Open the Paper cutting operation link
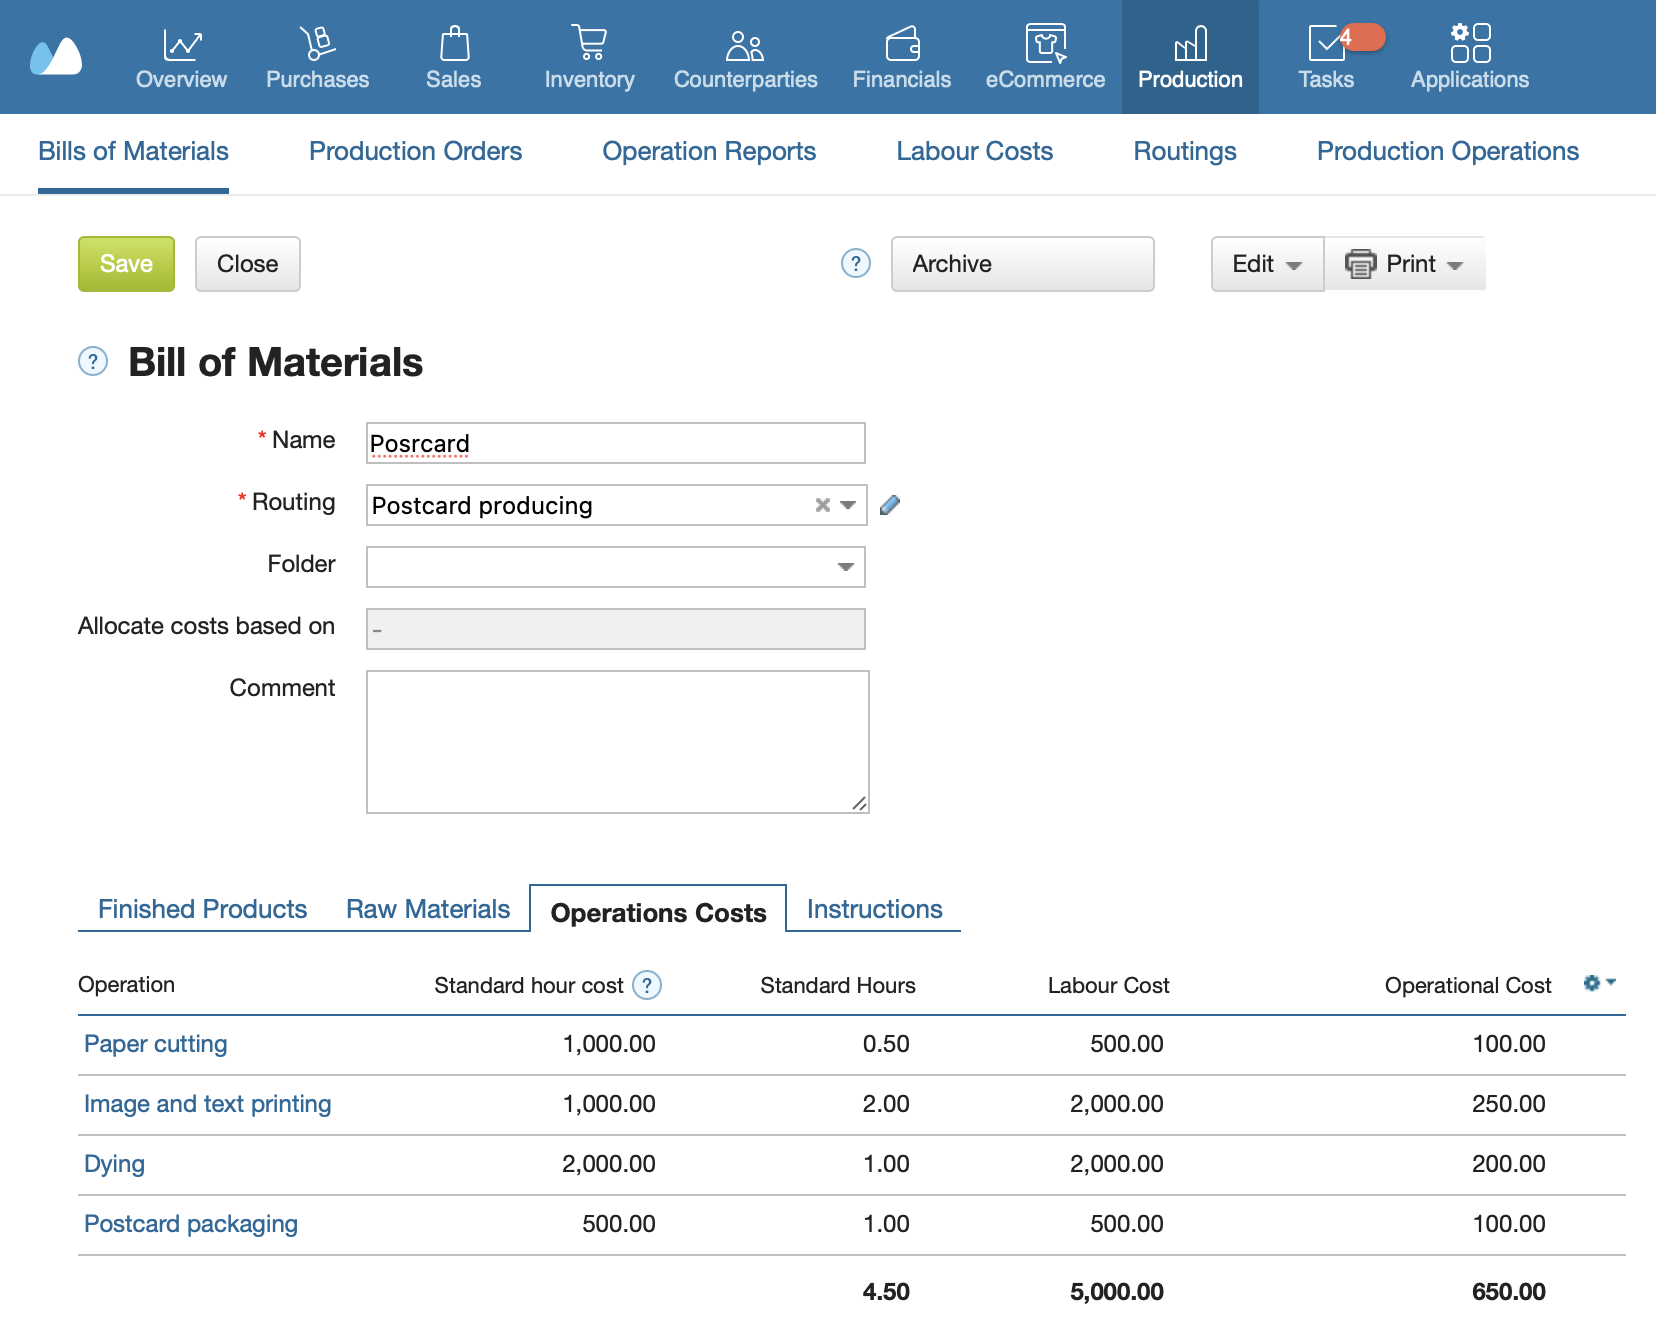Screen dimensions: 1656x1324 point(156,1044)
